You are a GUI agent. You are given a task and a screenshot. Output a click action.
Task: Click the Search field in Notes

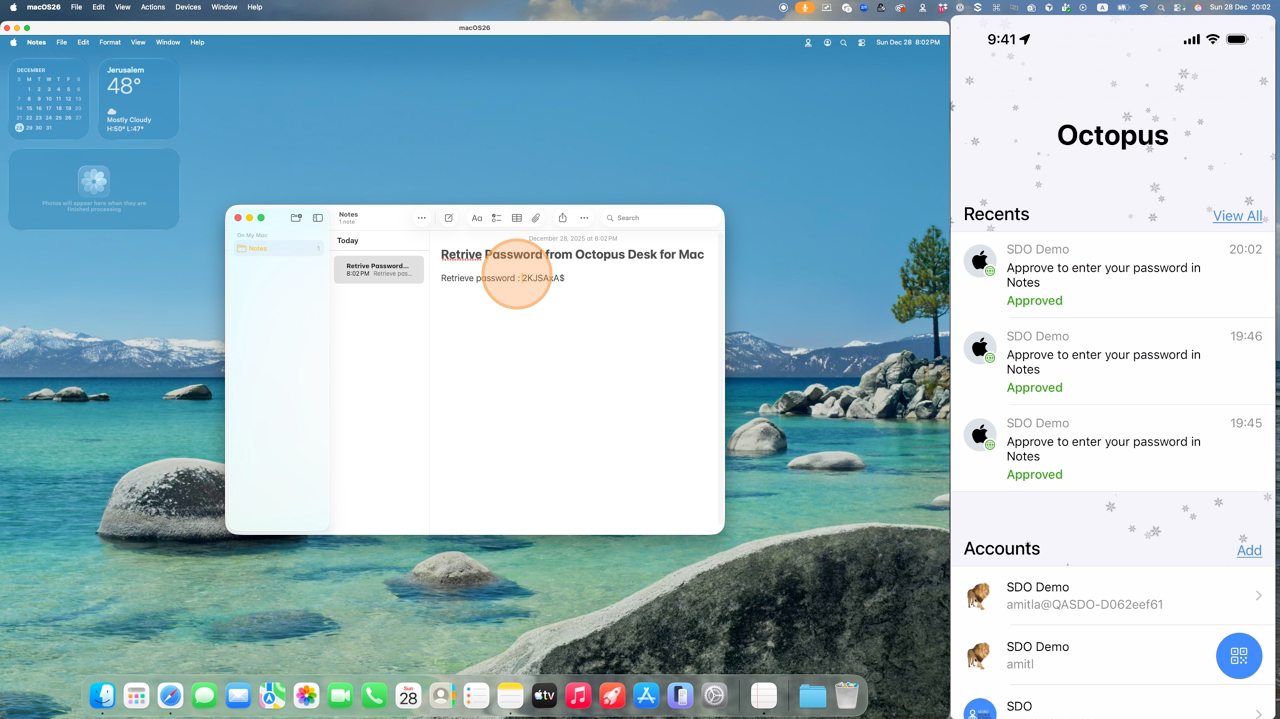[x=658, y=218]
